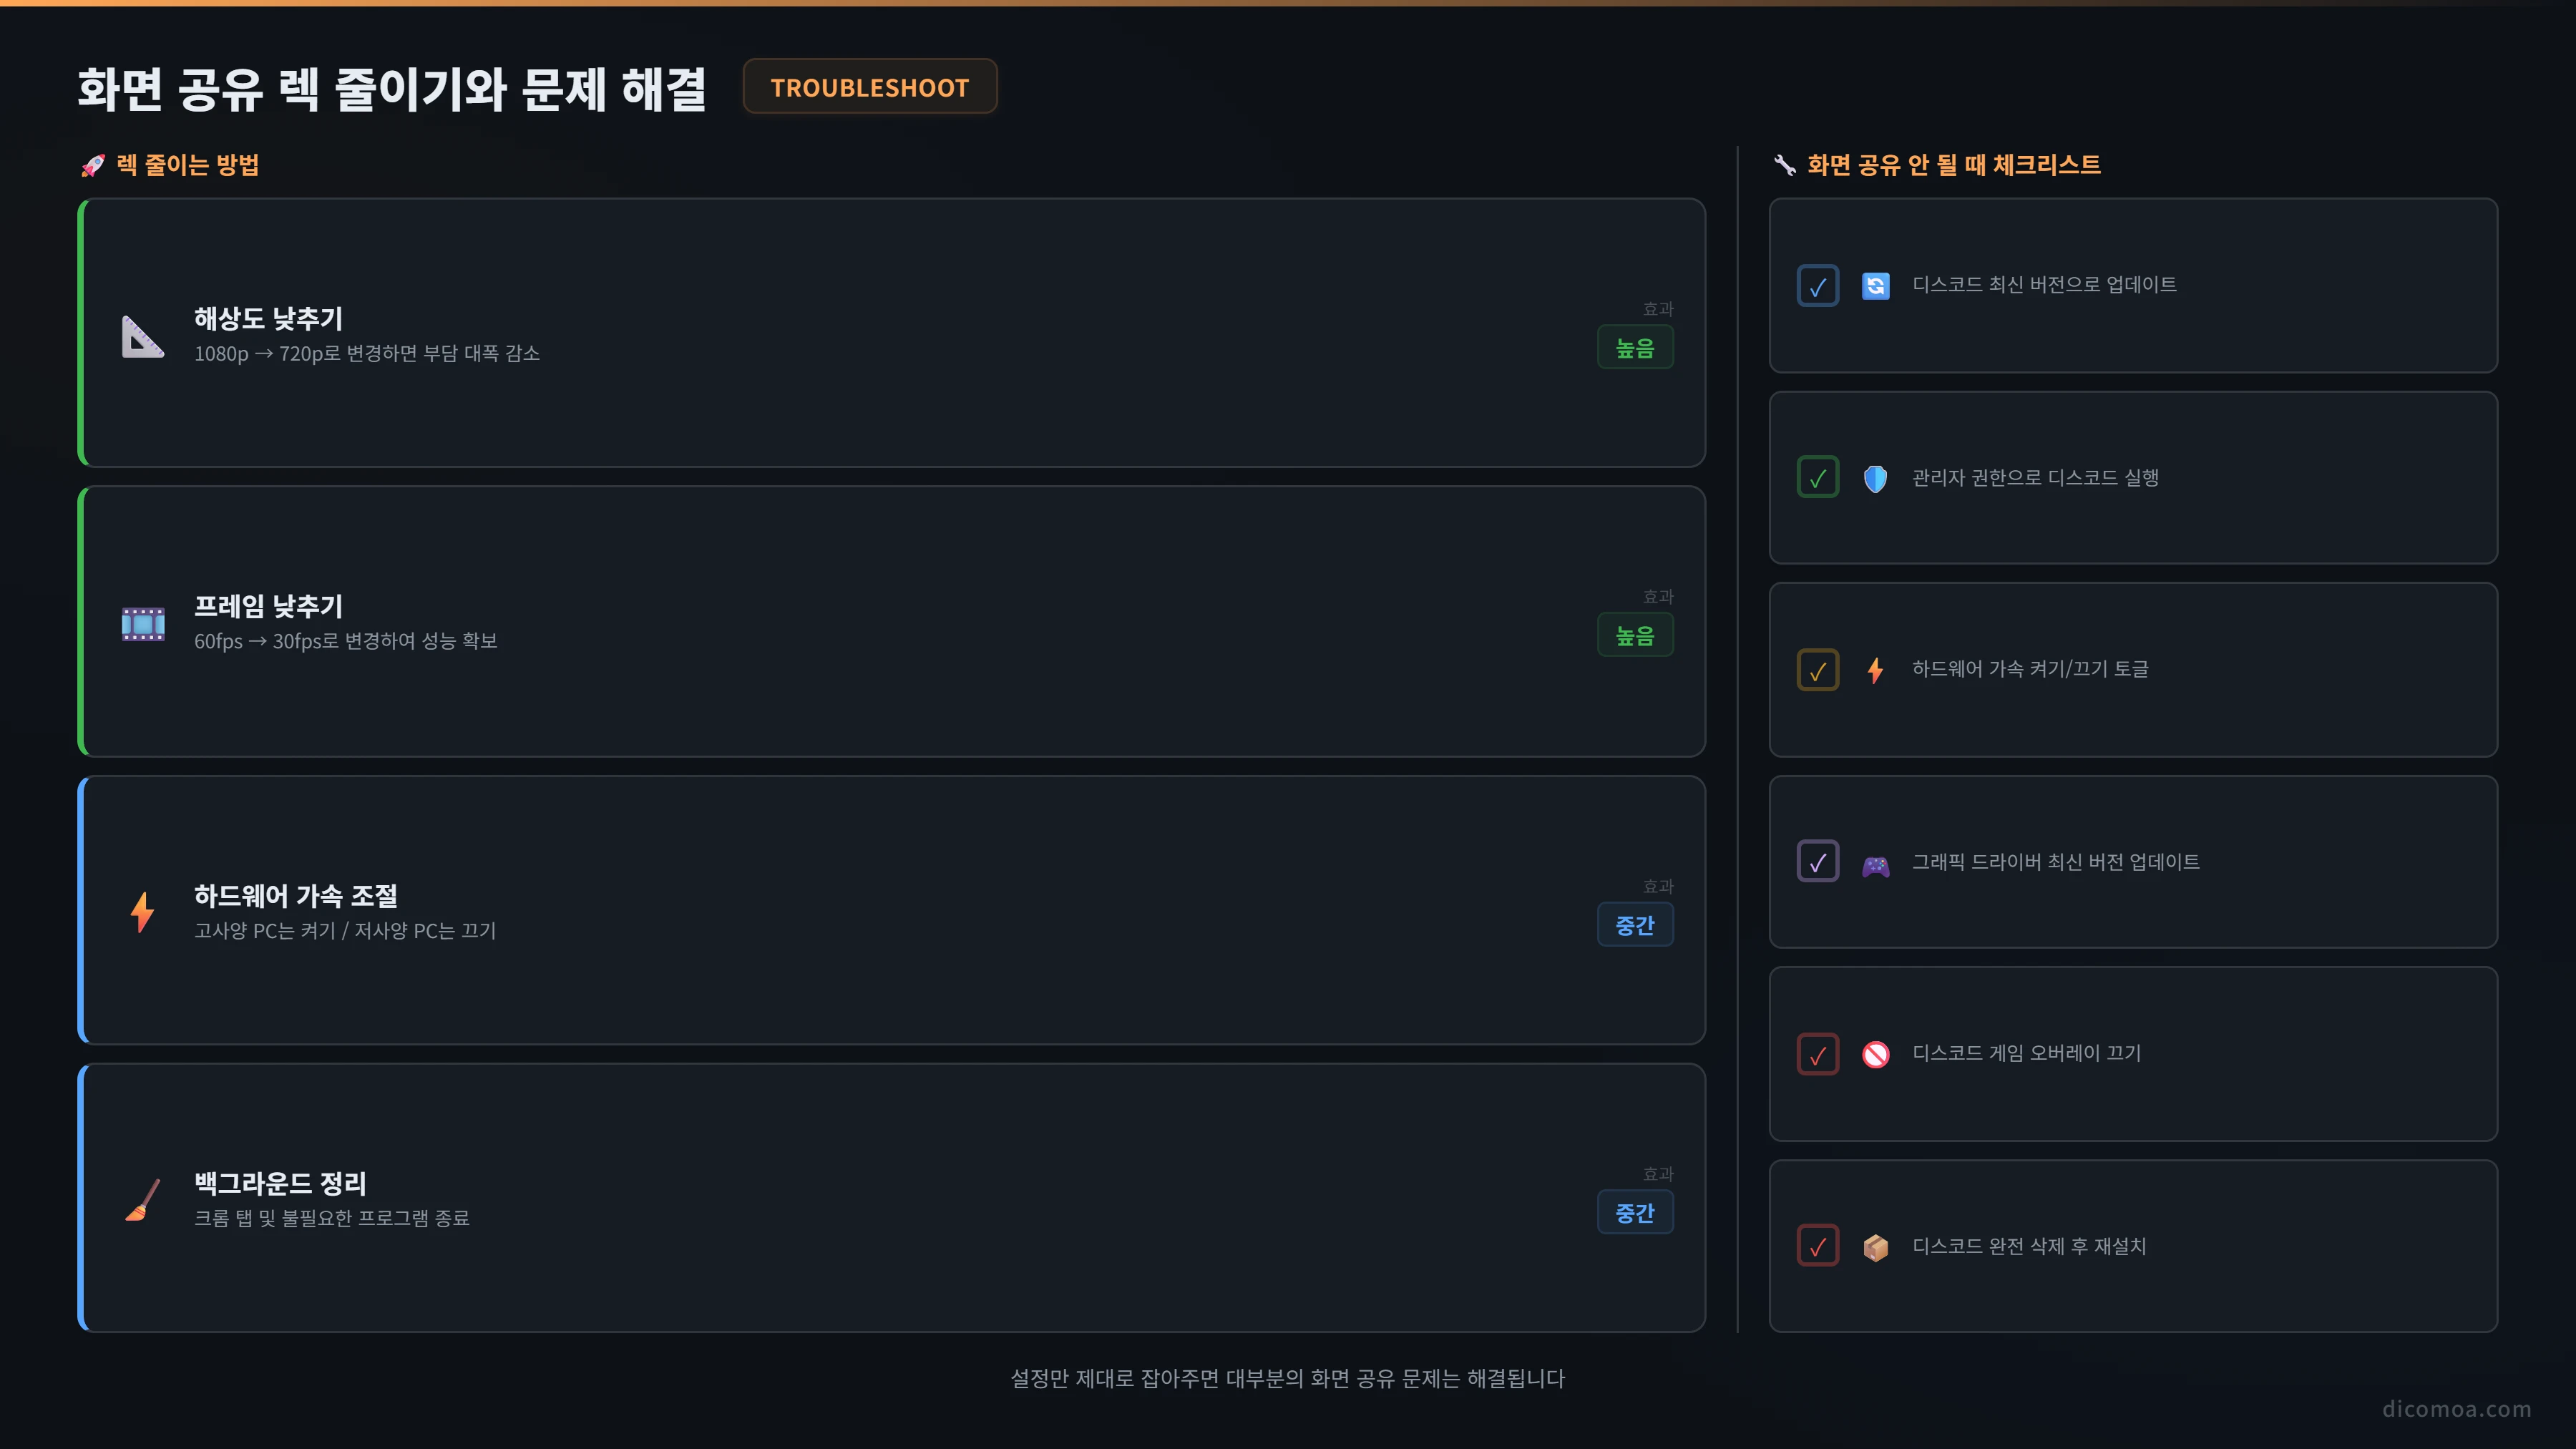Click the lightning icon next to 하드웨어 가속 켜기/끄기 토글
The width and height of the screenshot is (2576, 1449).
tap(1876, 670)
